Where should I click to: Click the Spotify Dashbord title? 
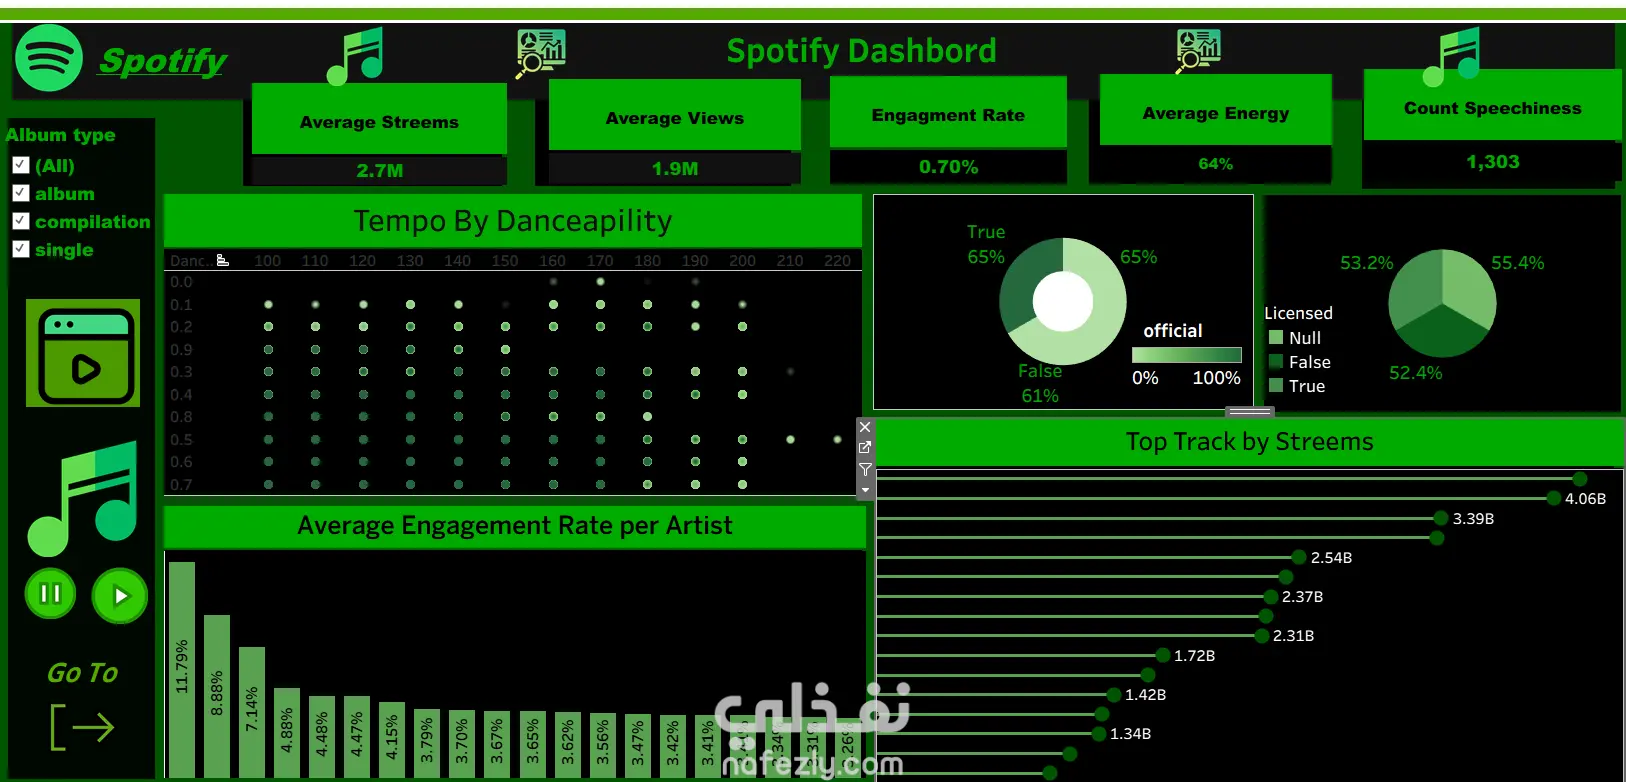tap(861, 51)
